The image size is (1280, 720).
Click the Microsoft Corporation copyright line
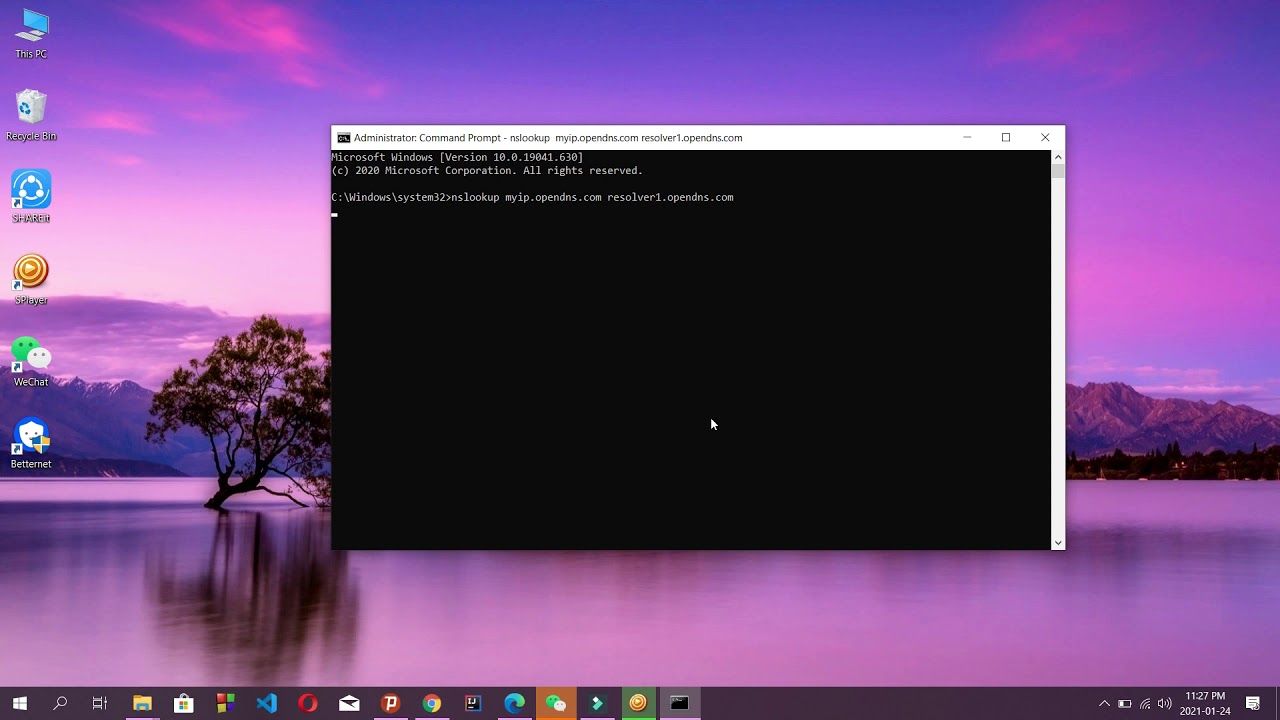pos(487,170)
